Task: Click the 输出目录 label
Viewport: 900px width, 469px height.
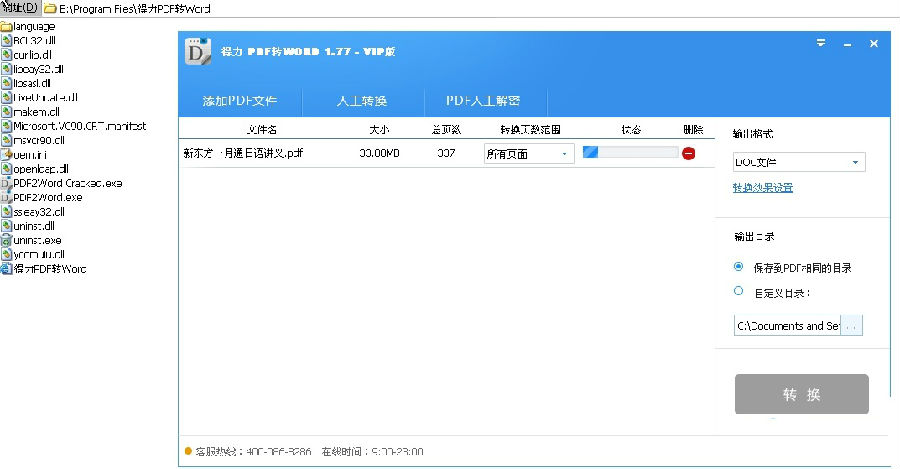Action: click(754, 237)
